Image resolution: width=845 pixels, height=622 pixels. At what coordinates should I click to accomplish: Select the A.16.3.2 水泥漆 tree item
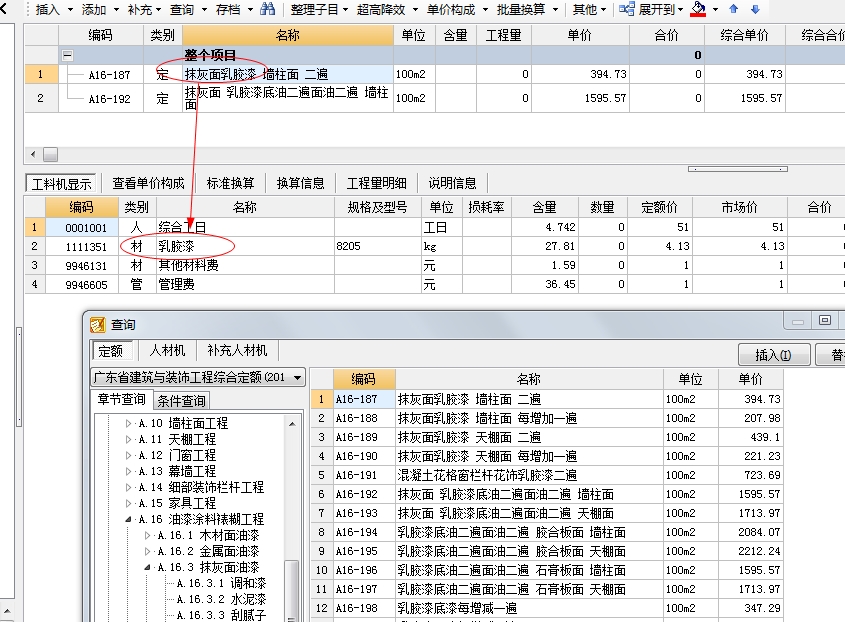[x=221, y=599]
